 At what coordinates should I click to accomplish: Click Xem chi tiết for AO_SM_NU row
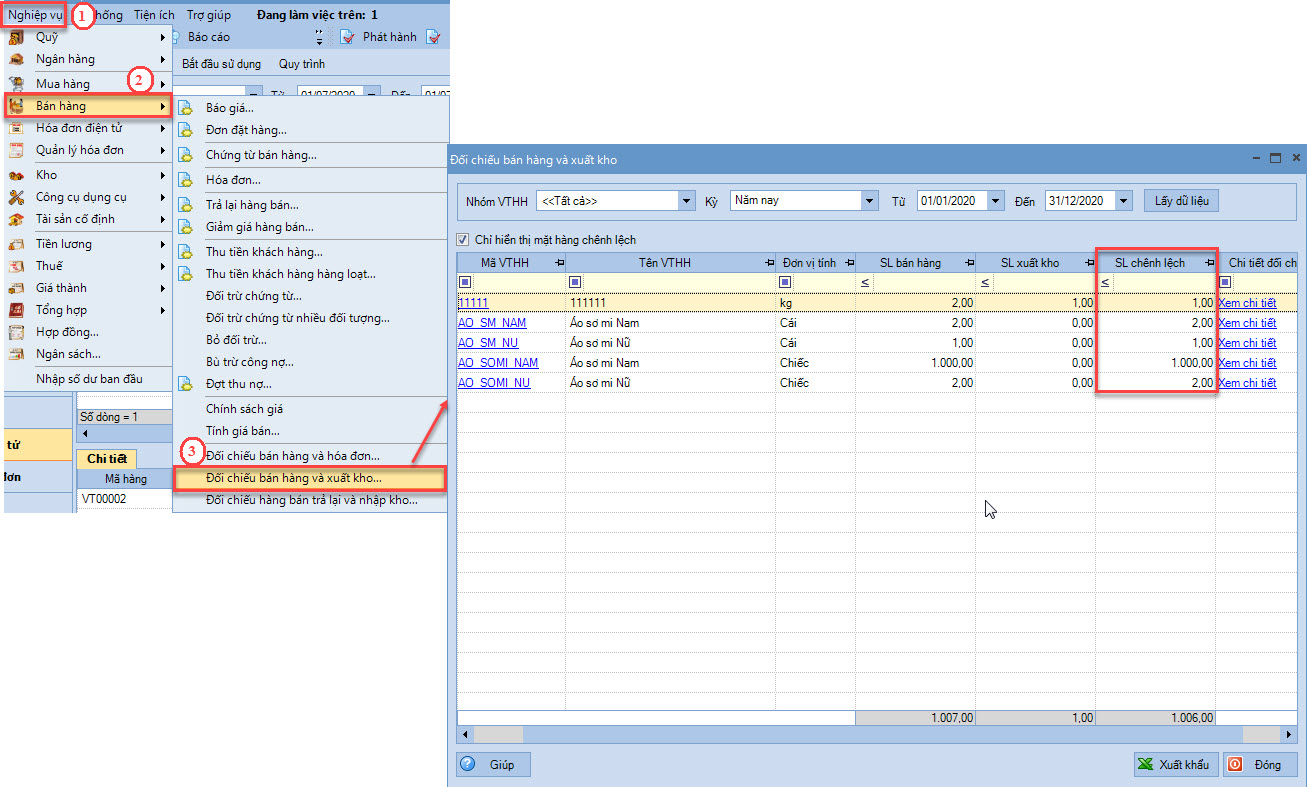[x=1247, y=343]
